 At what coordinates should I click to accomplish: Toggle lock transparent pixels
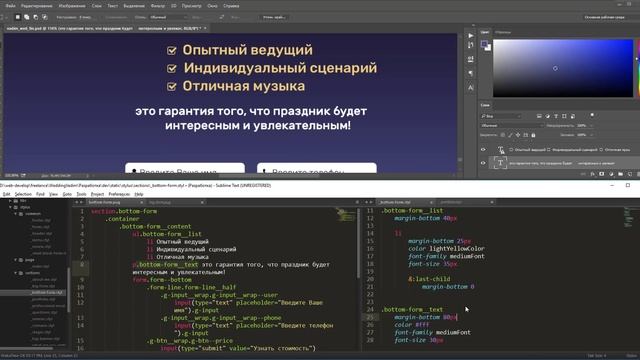point(502,135)
